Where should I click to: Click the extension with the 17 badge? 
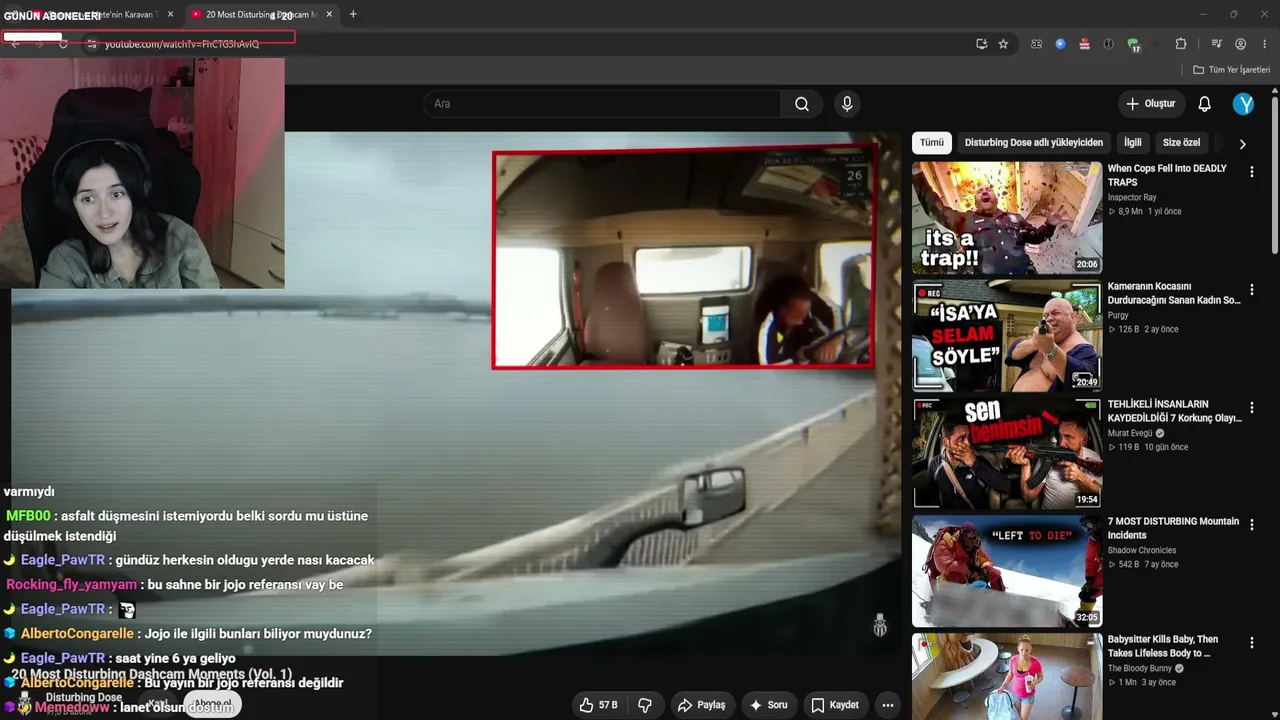[1133, 45]
